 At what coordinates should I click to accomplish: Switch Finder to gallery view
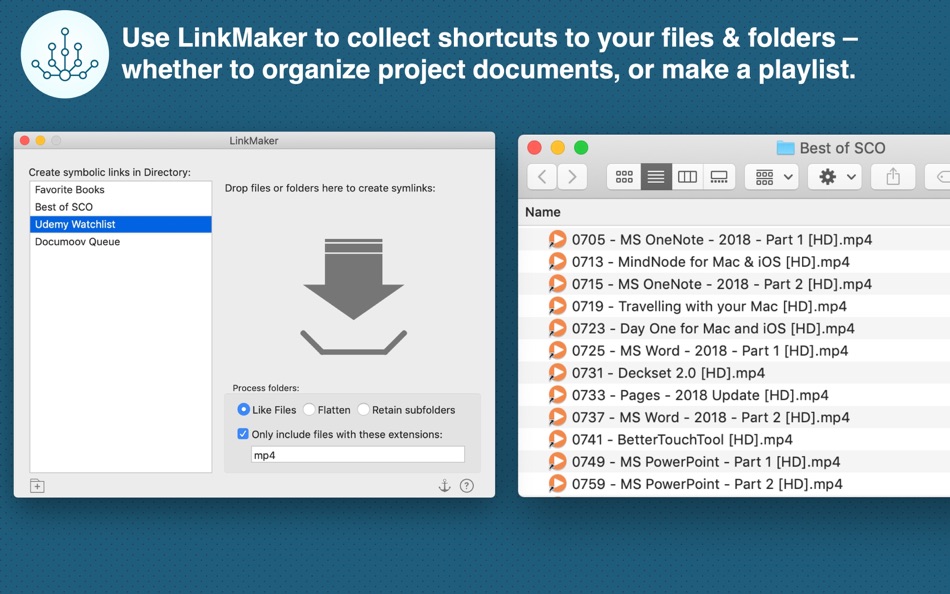pos(719,177)
